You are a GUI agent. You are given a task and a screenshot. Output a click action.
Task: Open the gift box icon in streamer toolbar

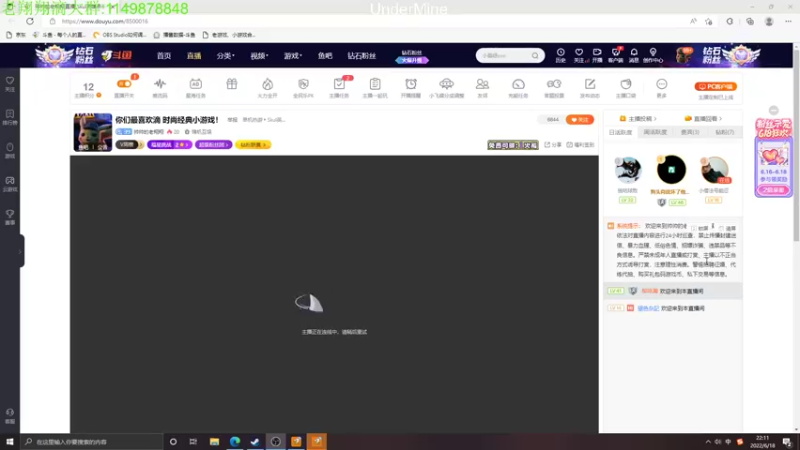coord(232,84)
